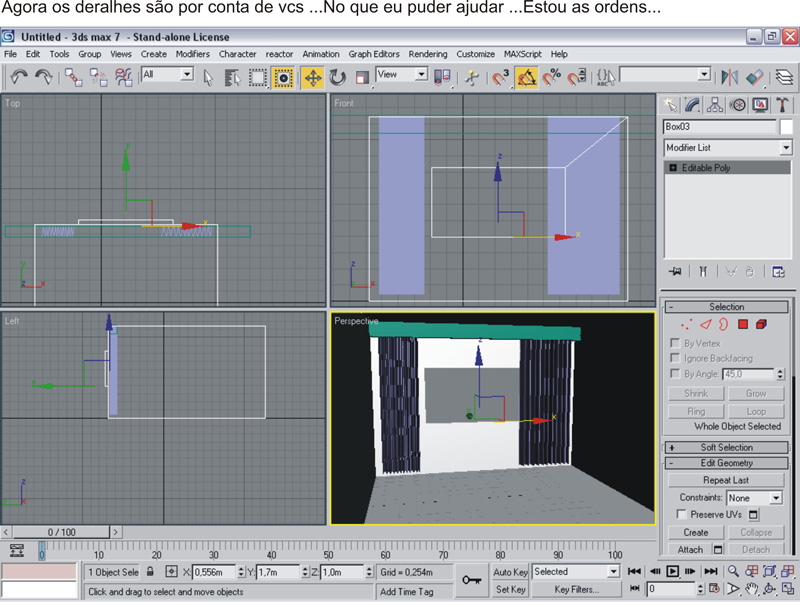The height and width of the screenshot is (602, 800).
Task: Click the Box03 object name field
Action: [720, 127]
